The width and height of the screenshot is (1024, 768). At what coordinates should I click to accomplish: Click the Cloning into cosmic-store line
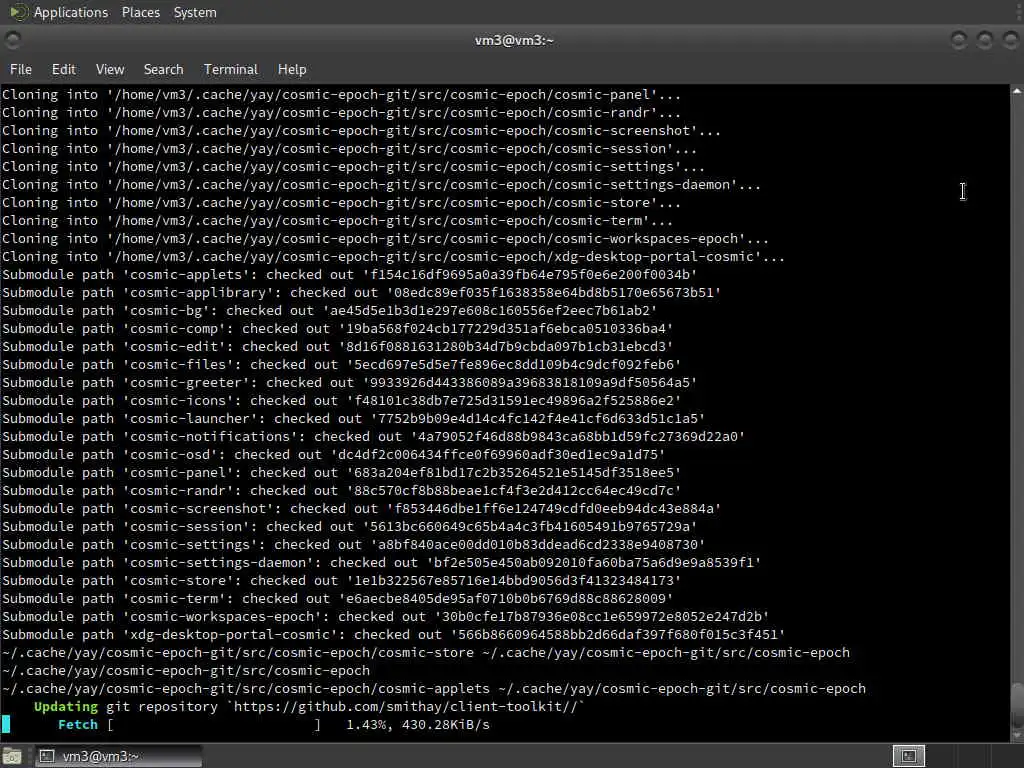(x=342, y=202)
